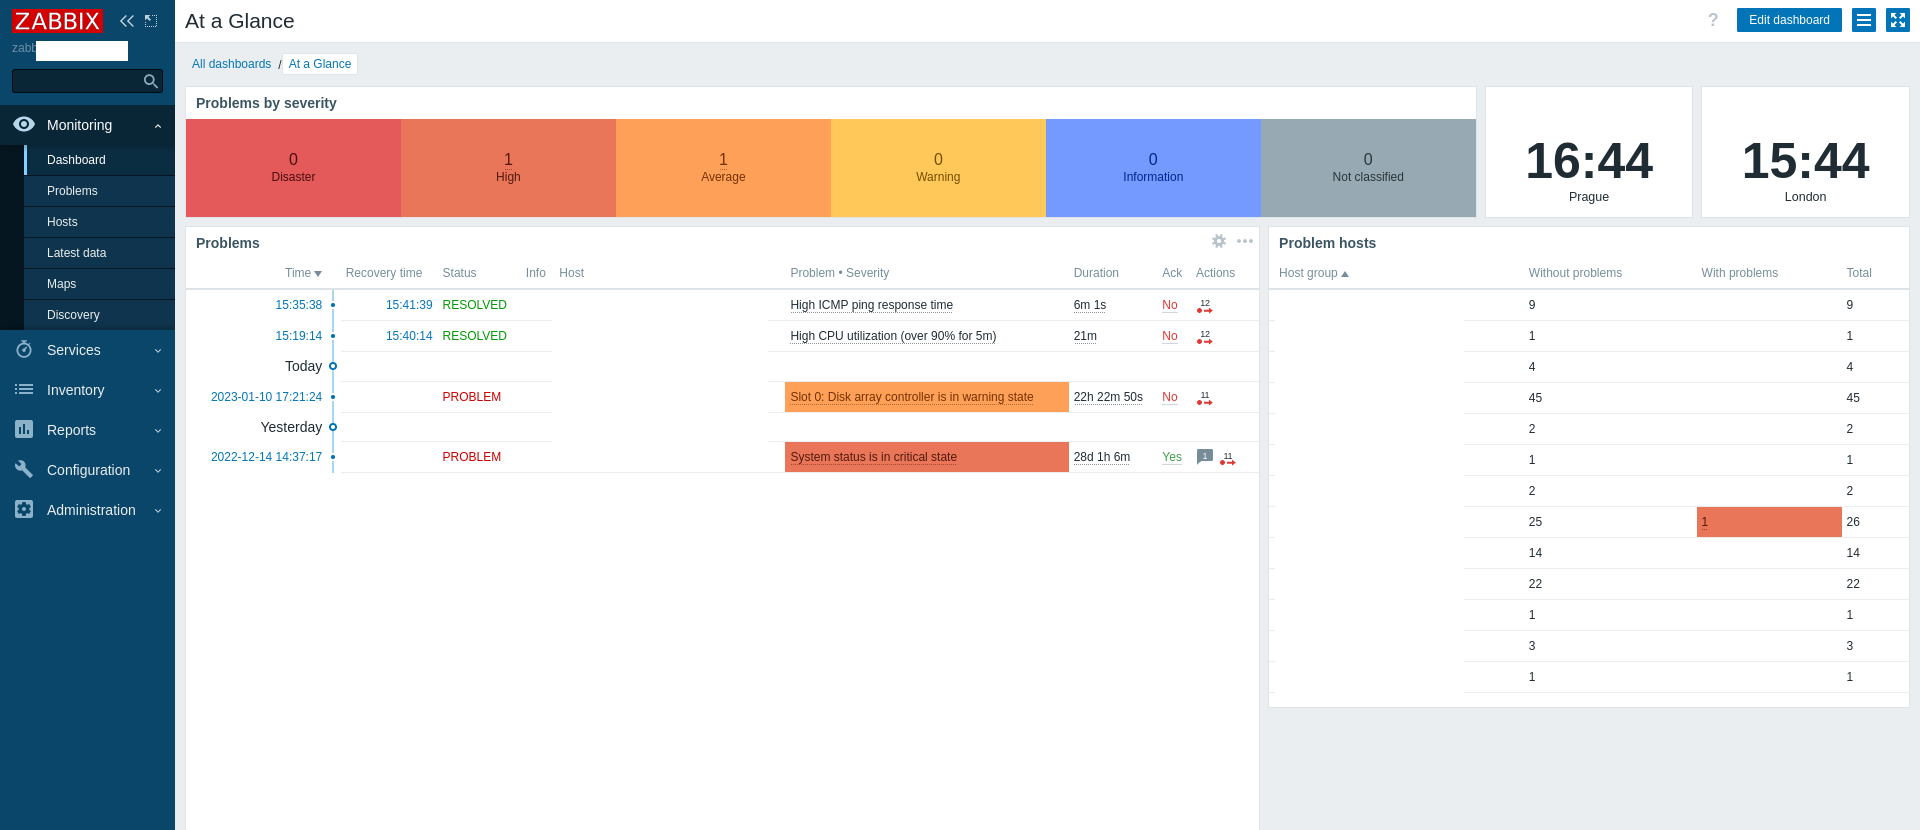Viewport: 1920px width, 830px height.
Task: Click the Inventory list icon
Action: [24, 389]
